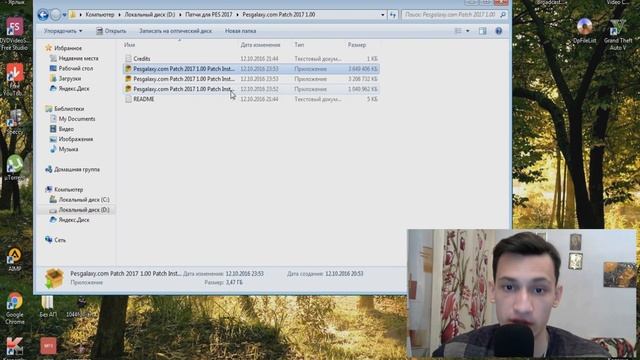Open the view options dropdown arrow
The height and width of the screenshot is (360, 640).
click(468, 31)
